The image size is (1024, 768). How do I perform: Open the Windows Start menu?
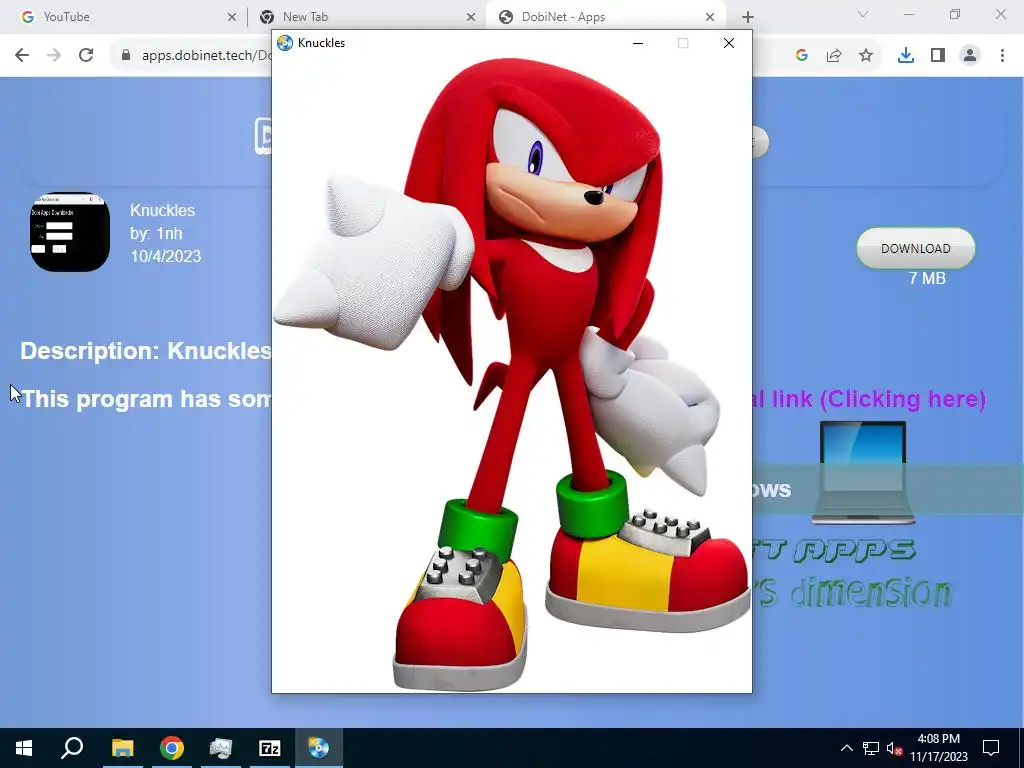tap(24, 748)
